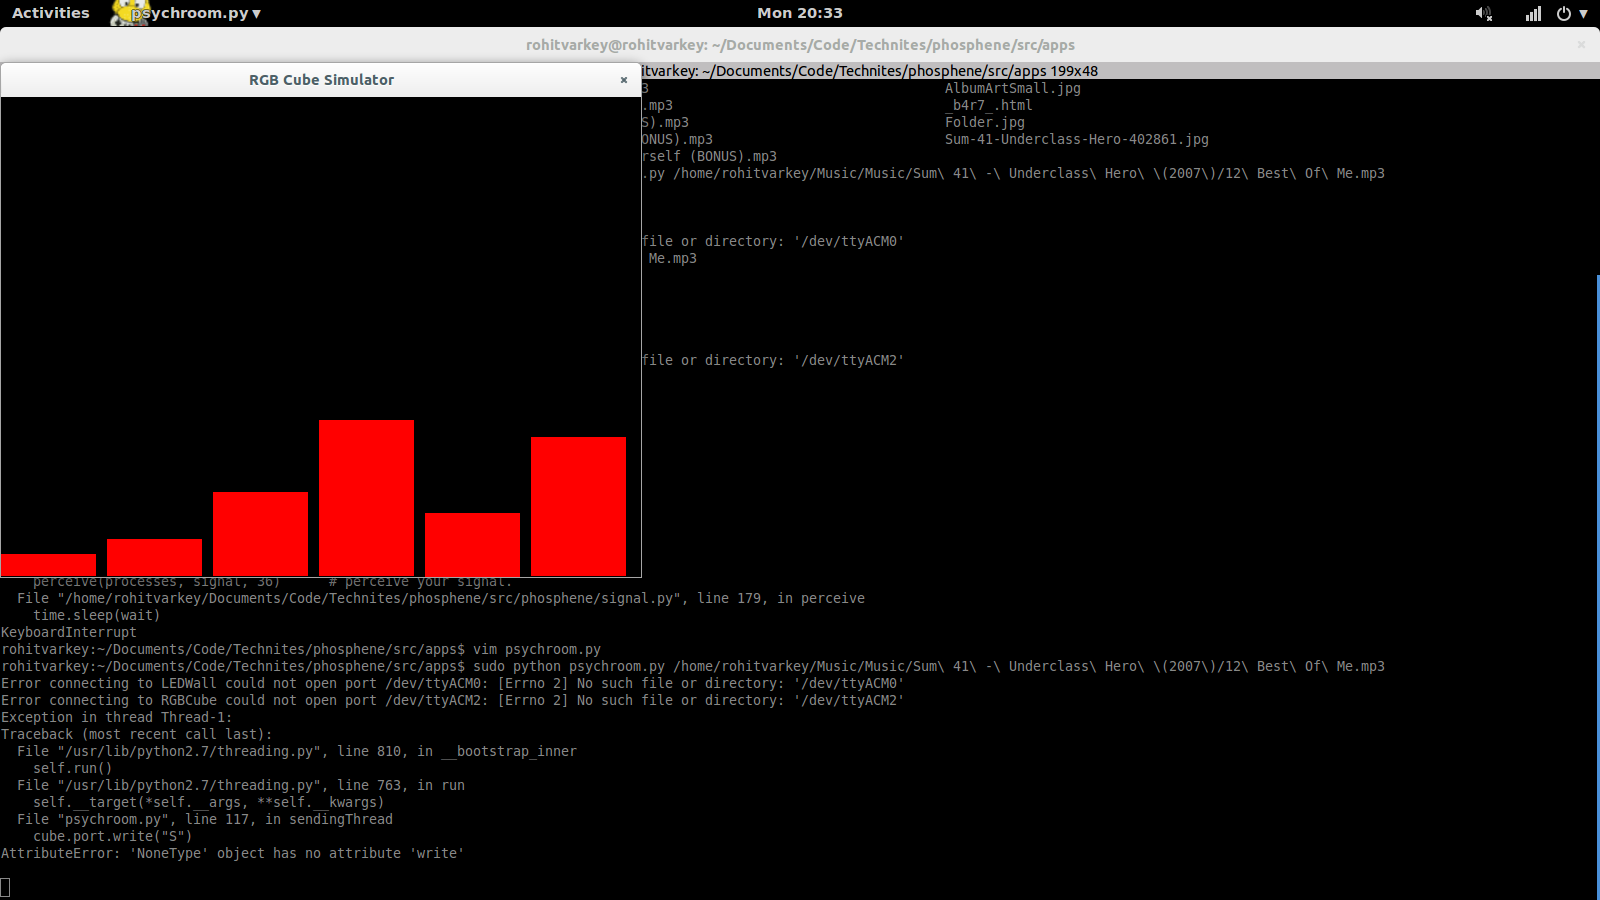Click 'Exception in thread Thread-1:' line

116,717
